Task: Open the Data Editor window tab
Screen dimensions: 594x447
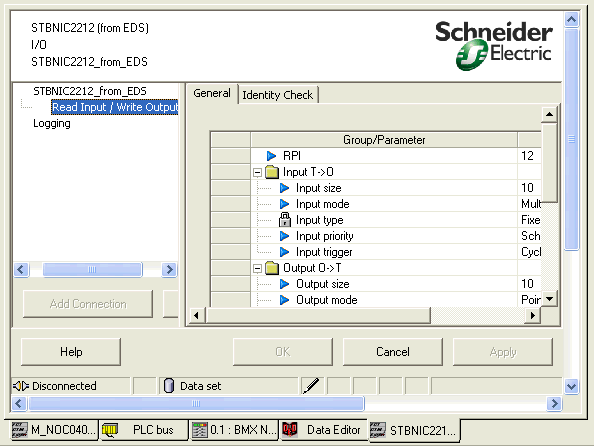Action: click(324, 430)
